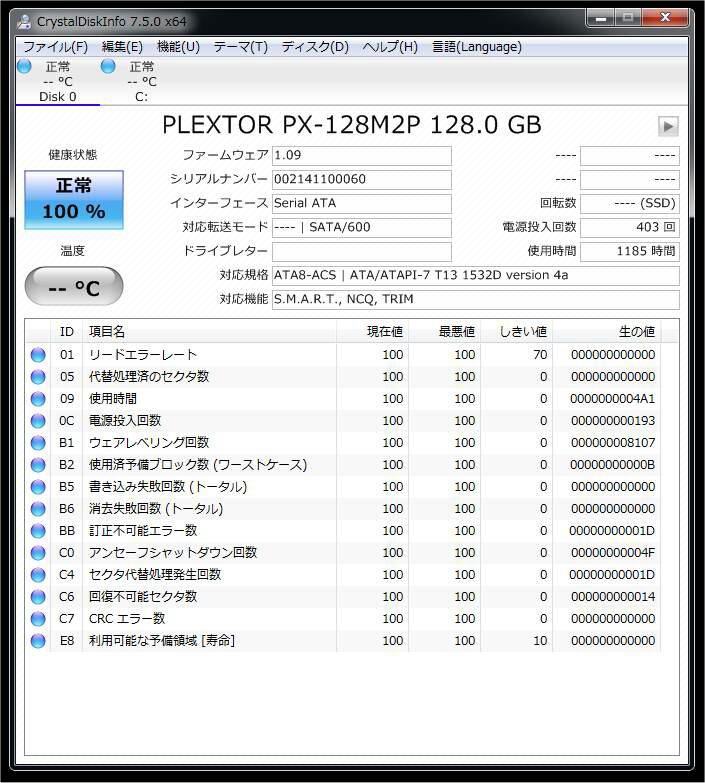The height and width of the screenshot is (783, 705).
Task: Click the interface field Serial ATA
Action: [361, 204]
